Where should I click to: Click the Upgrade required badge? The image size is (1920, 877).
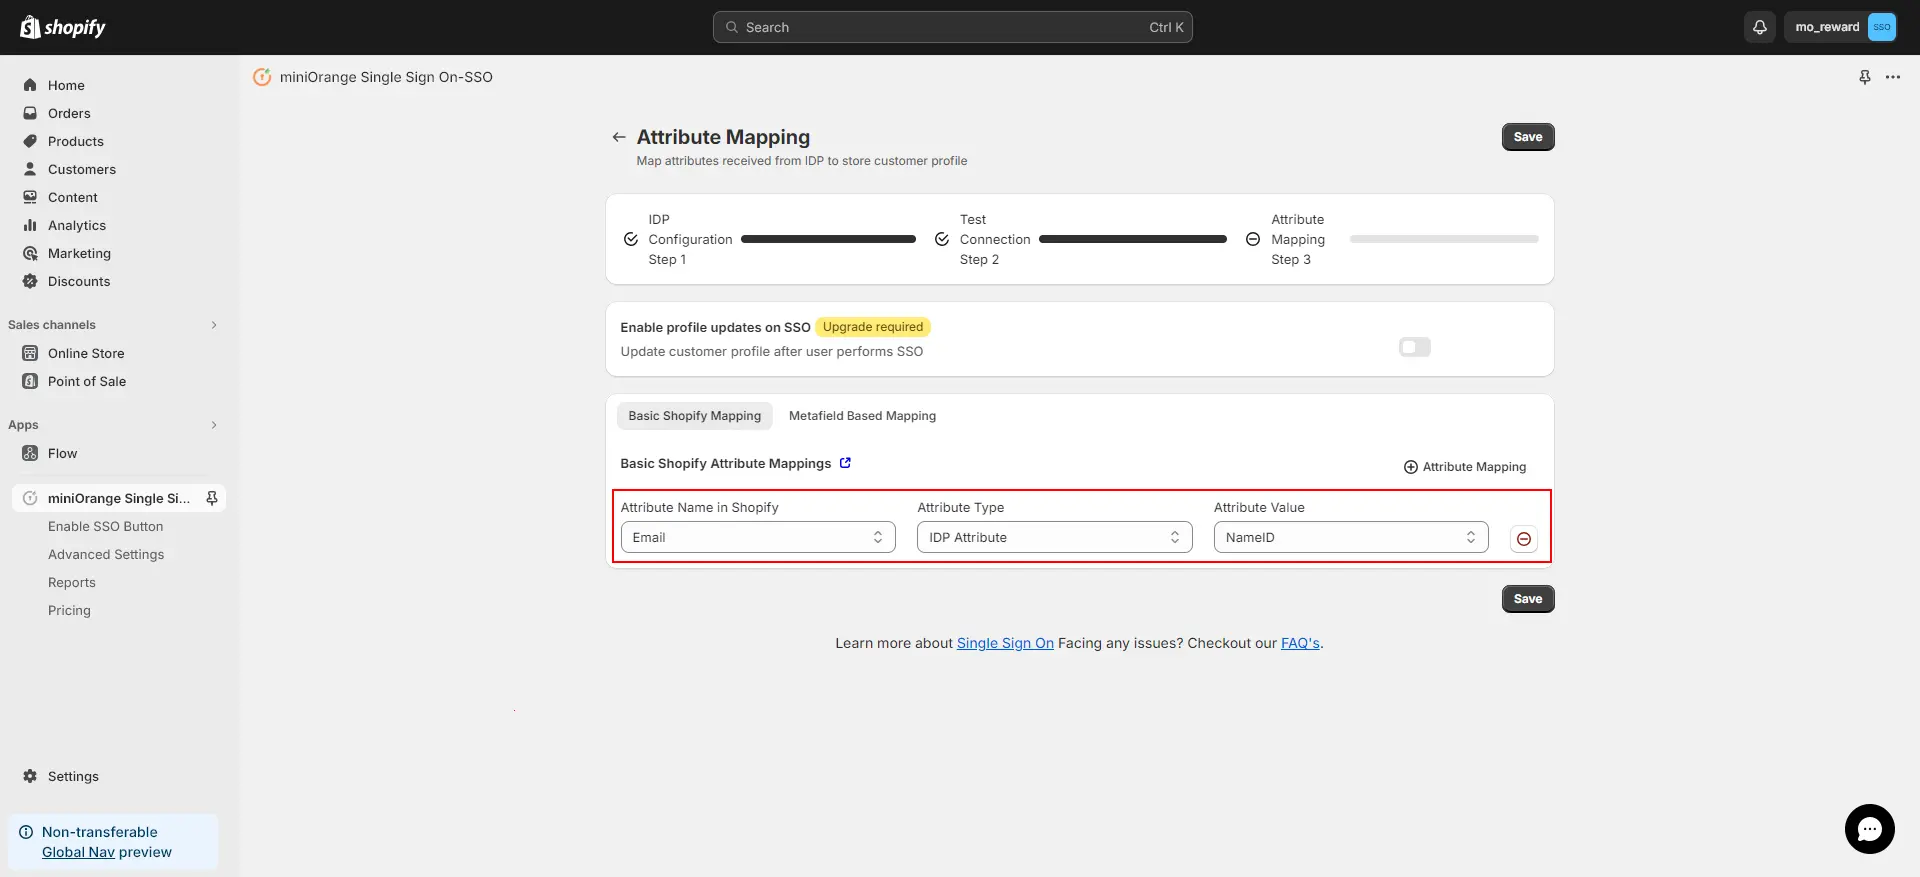pyautogui.click(x=873, y=327)
